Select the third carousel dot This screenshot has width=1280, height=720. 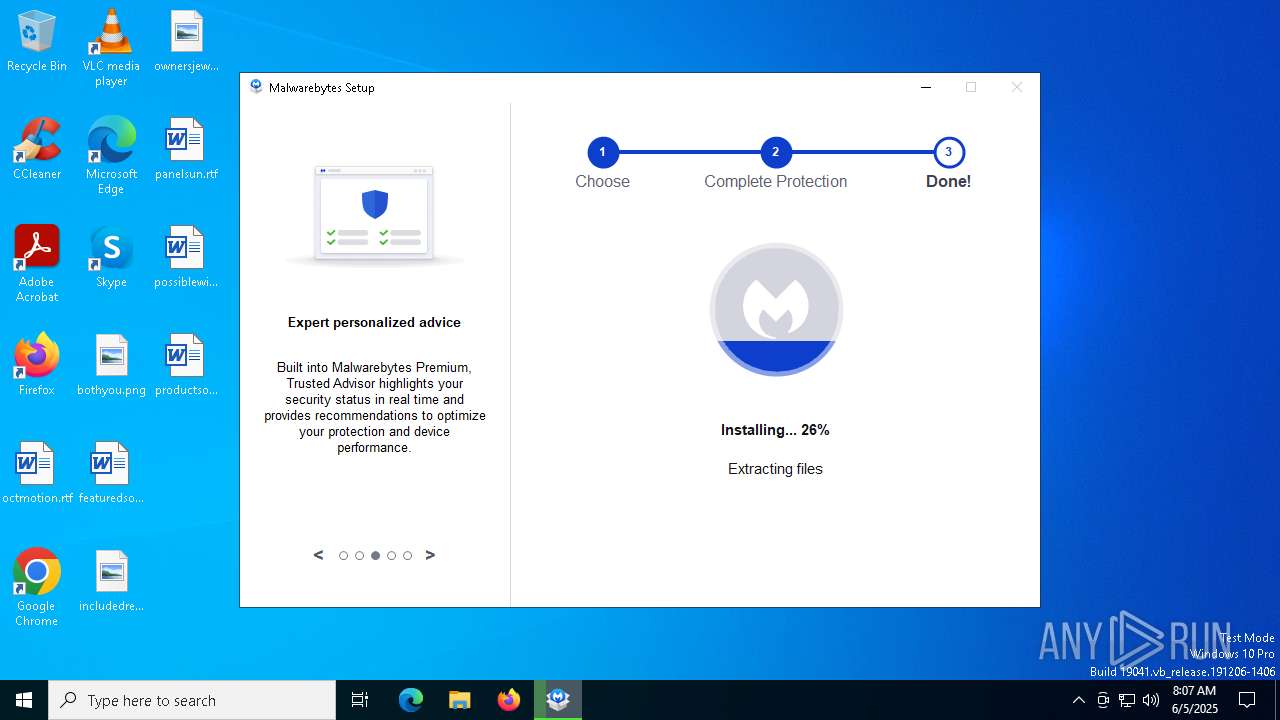375,556
